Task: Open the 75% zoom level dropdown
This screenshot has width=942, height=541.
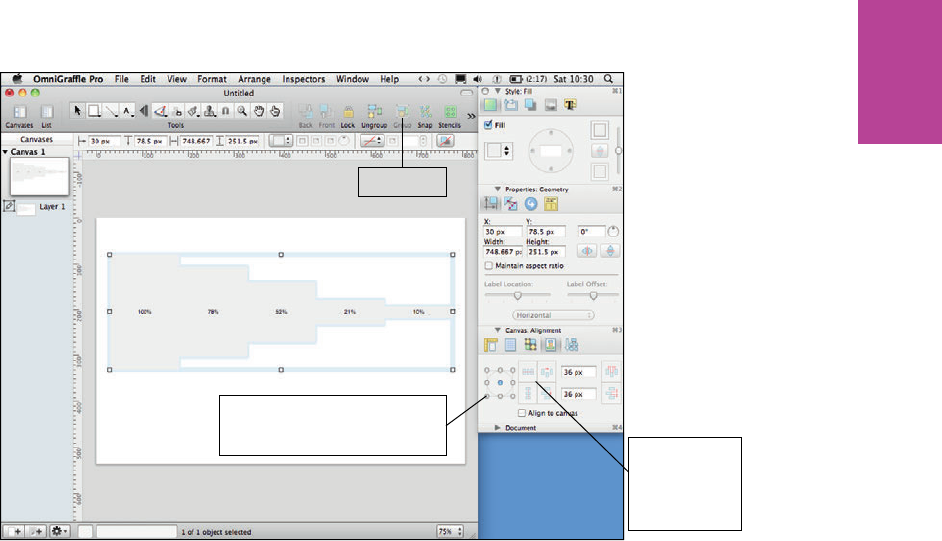Action: click(x=451, y=531)
